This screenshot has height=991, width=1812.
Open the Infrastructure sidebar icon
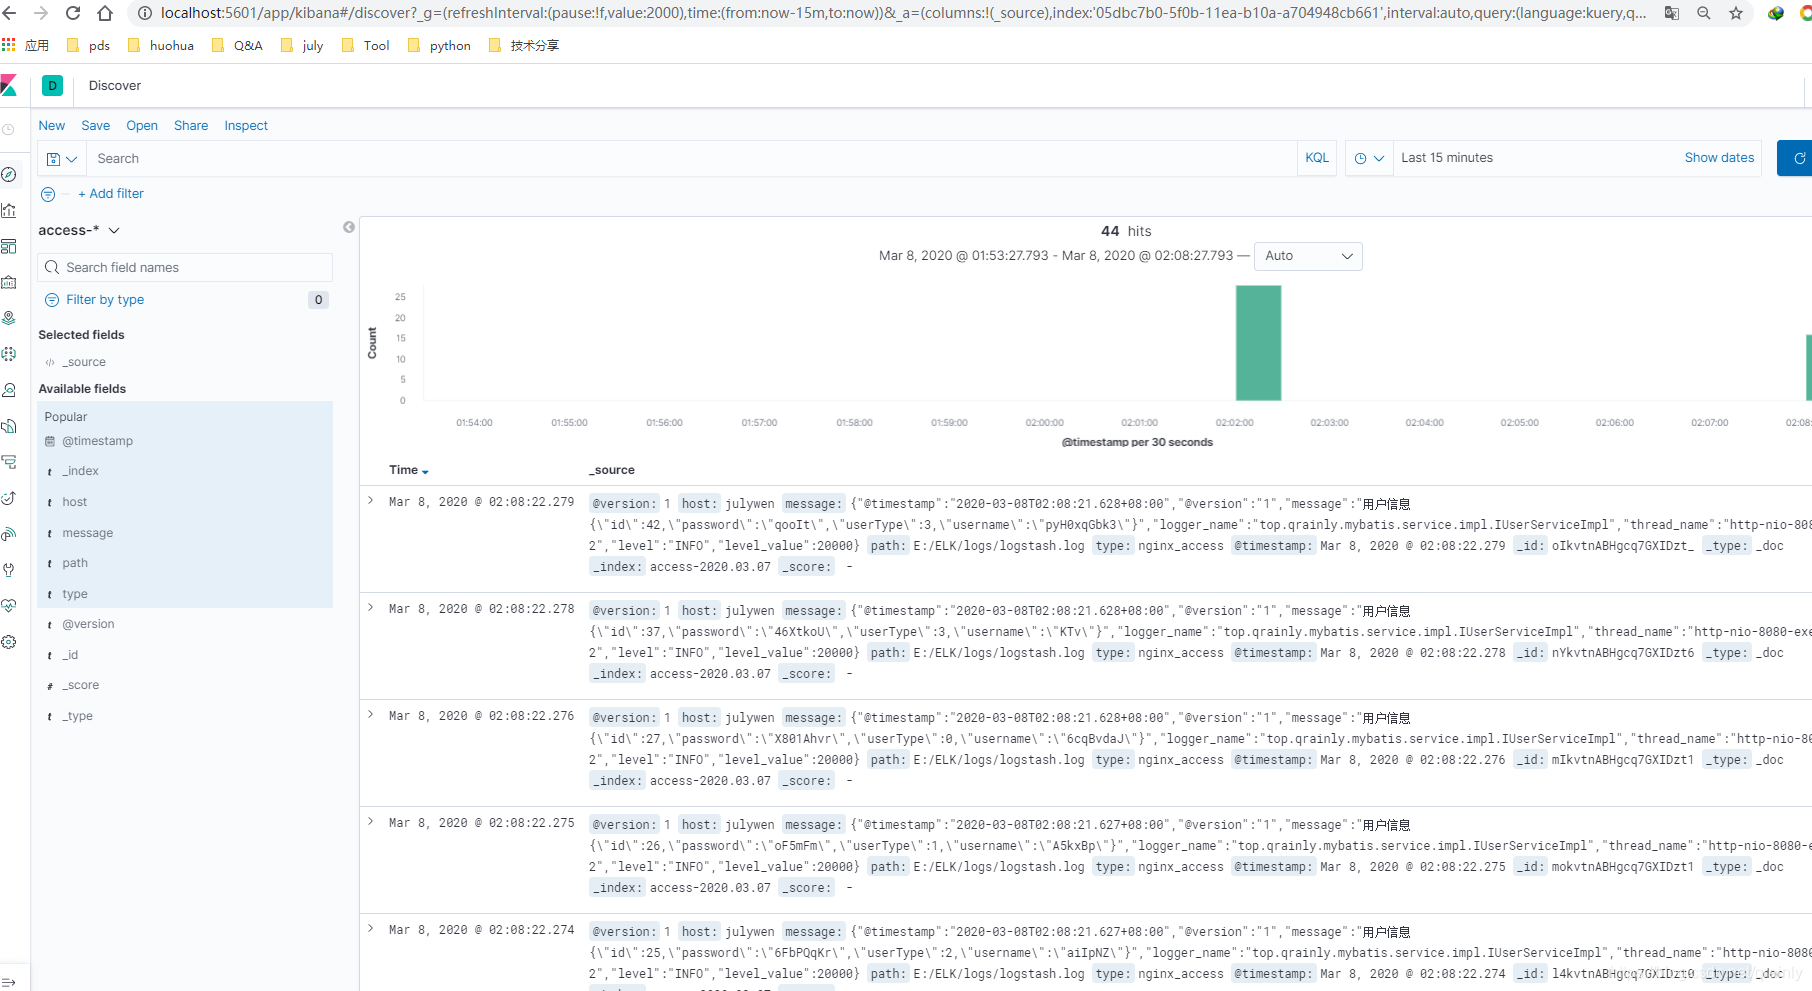9,390
